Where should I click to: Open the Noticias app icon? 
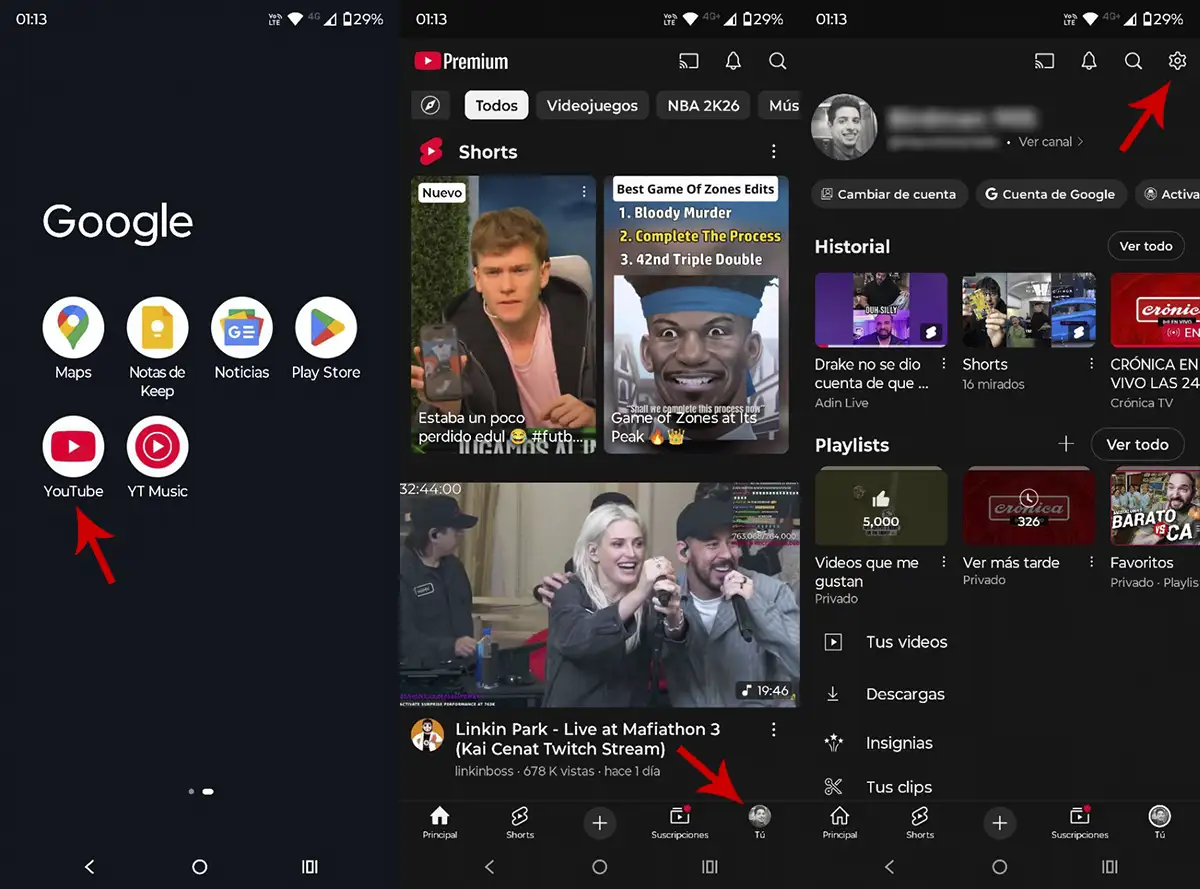[241, 327]
